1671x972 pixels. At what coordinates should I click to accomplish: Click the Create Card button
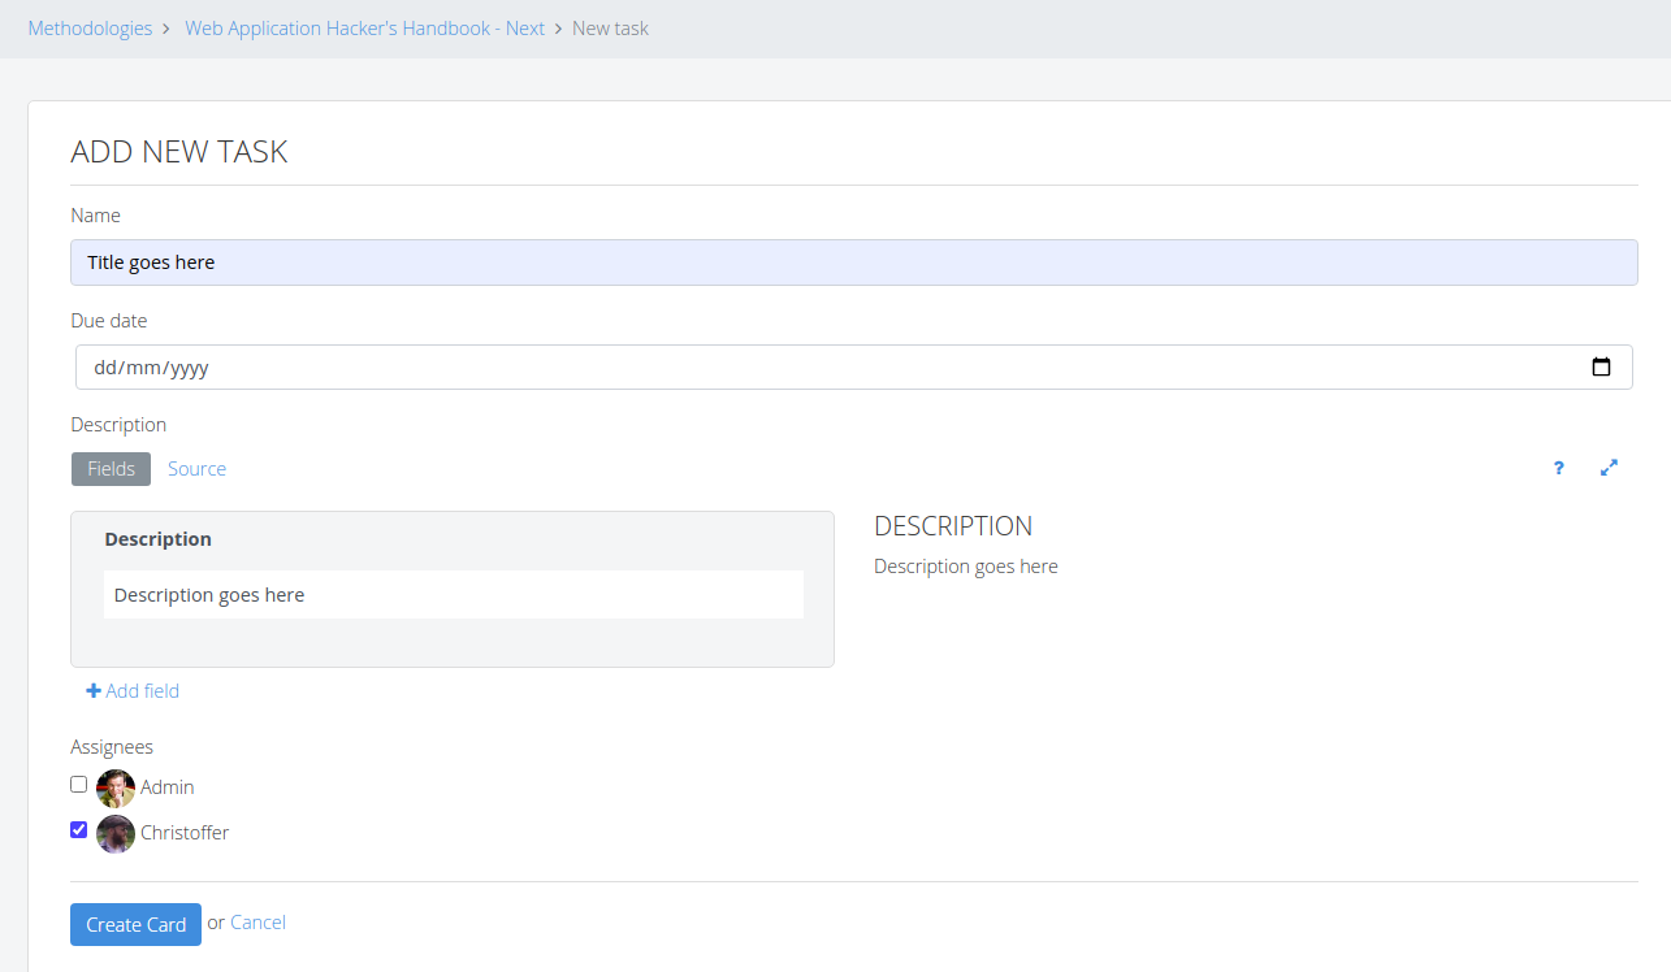[x=136, y=925]
